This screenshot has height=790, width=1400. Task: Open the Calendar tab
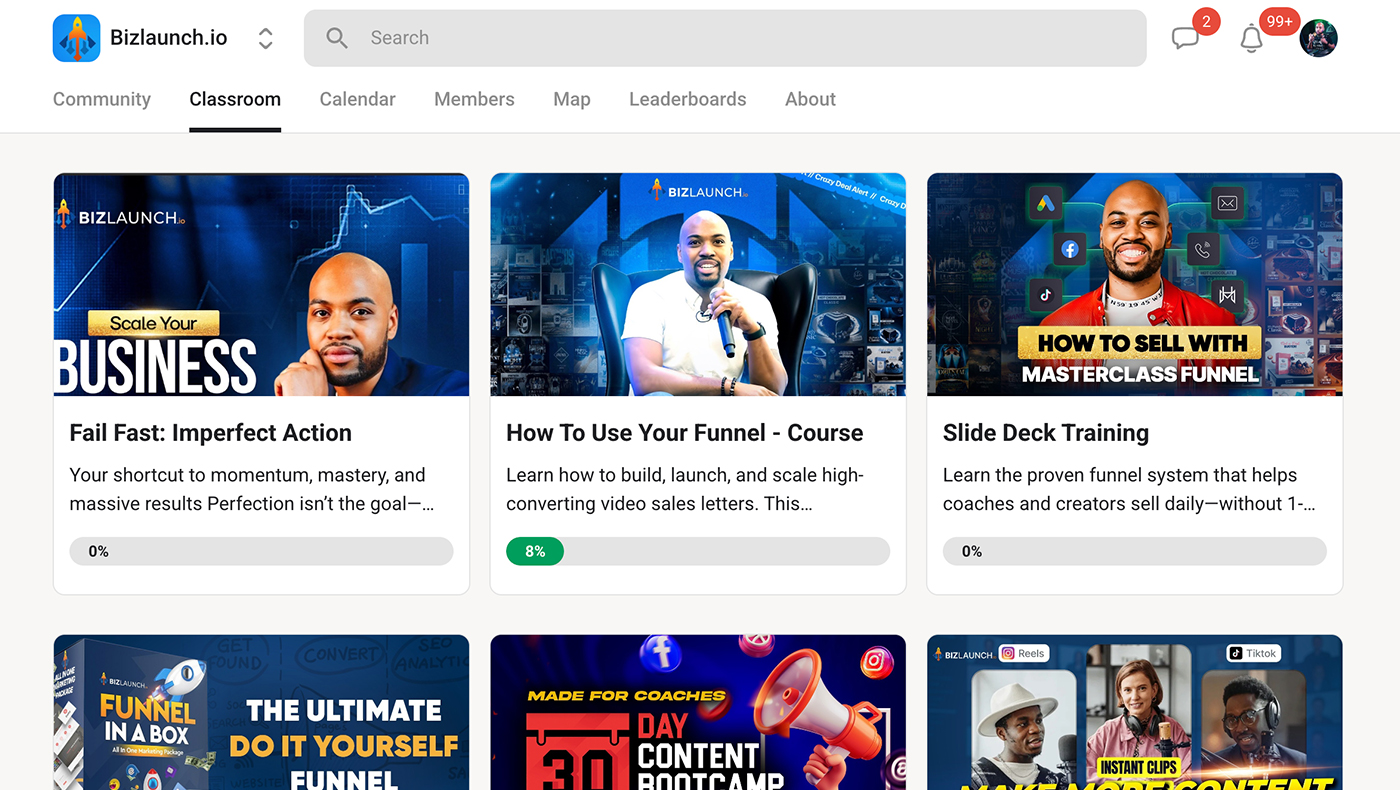[x=358, y=99]
